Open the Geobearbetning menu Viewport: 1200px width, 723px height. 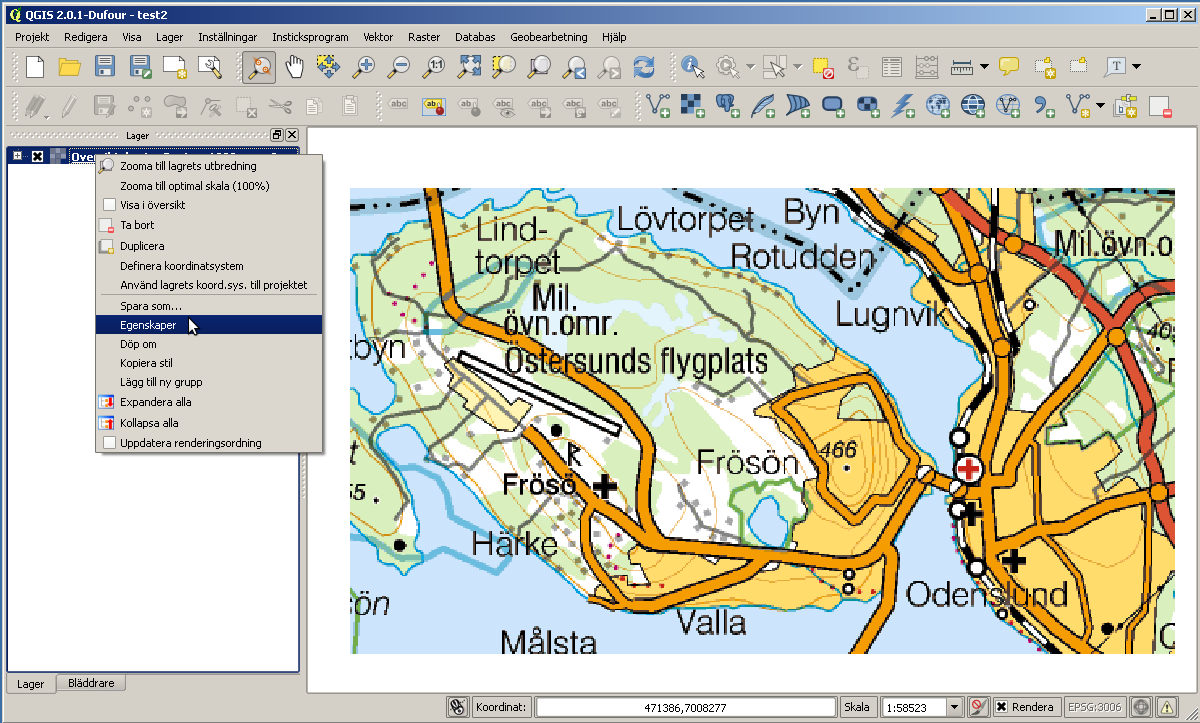(549, 37)
